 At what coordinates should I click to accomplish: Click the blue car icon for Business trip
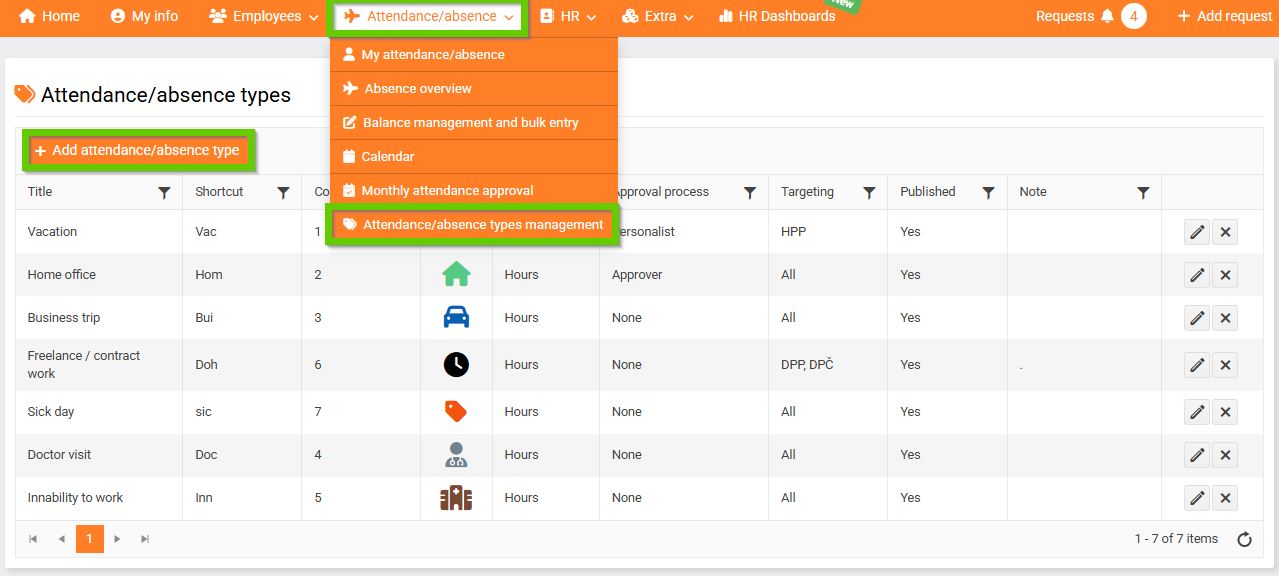456,317
